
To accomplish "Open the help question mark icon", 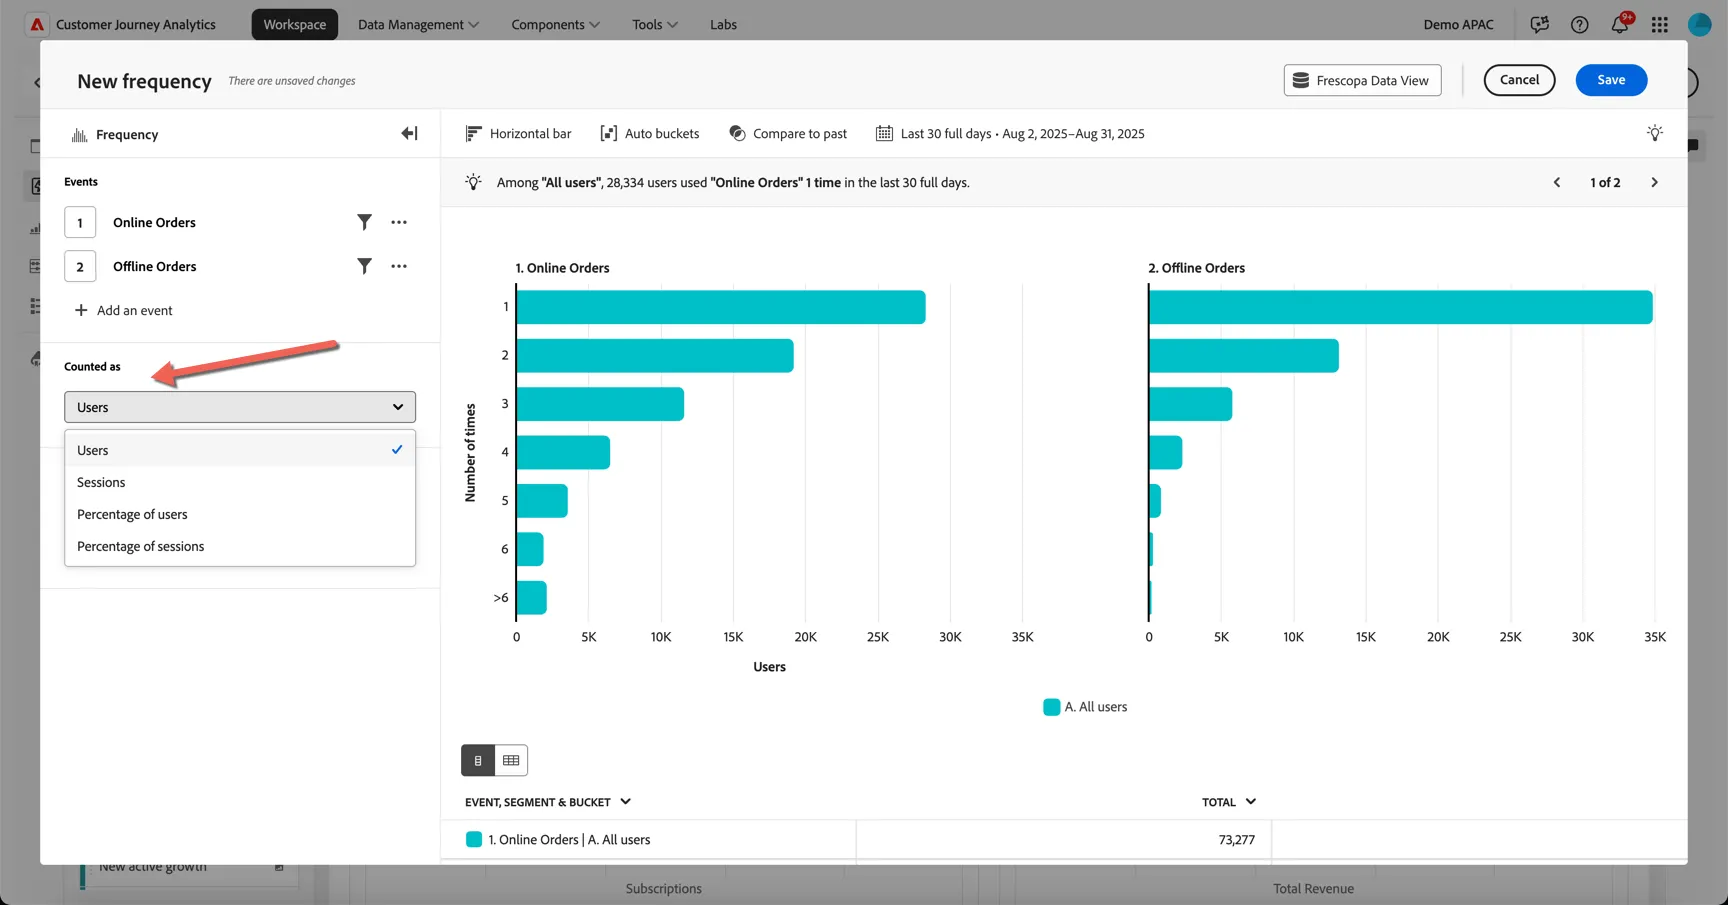I will tap(1580, 24).
